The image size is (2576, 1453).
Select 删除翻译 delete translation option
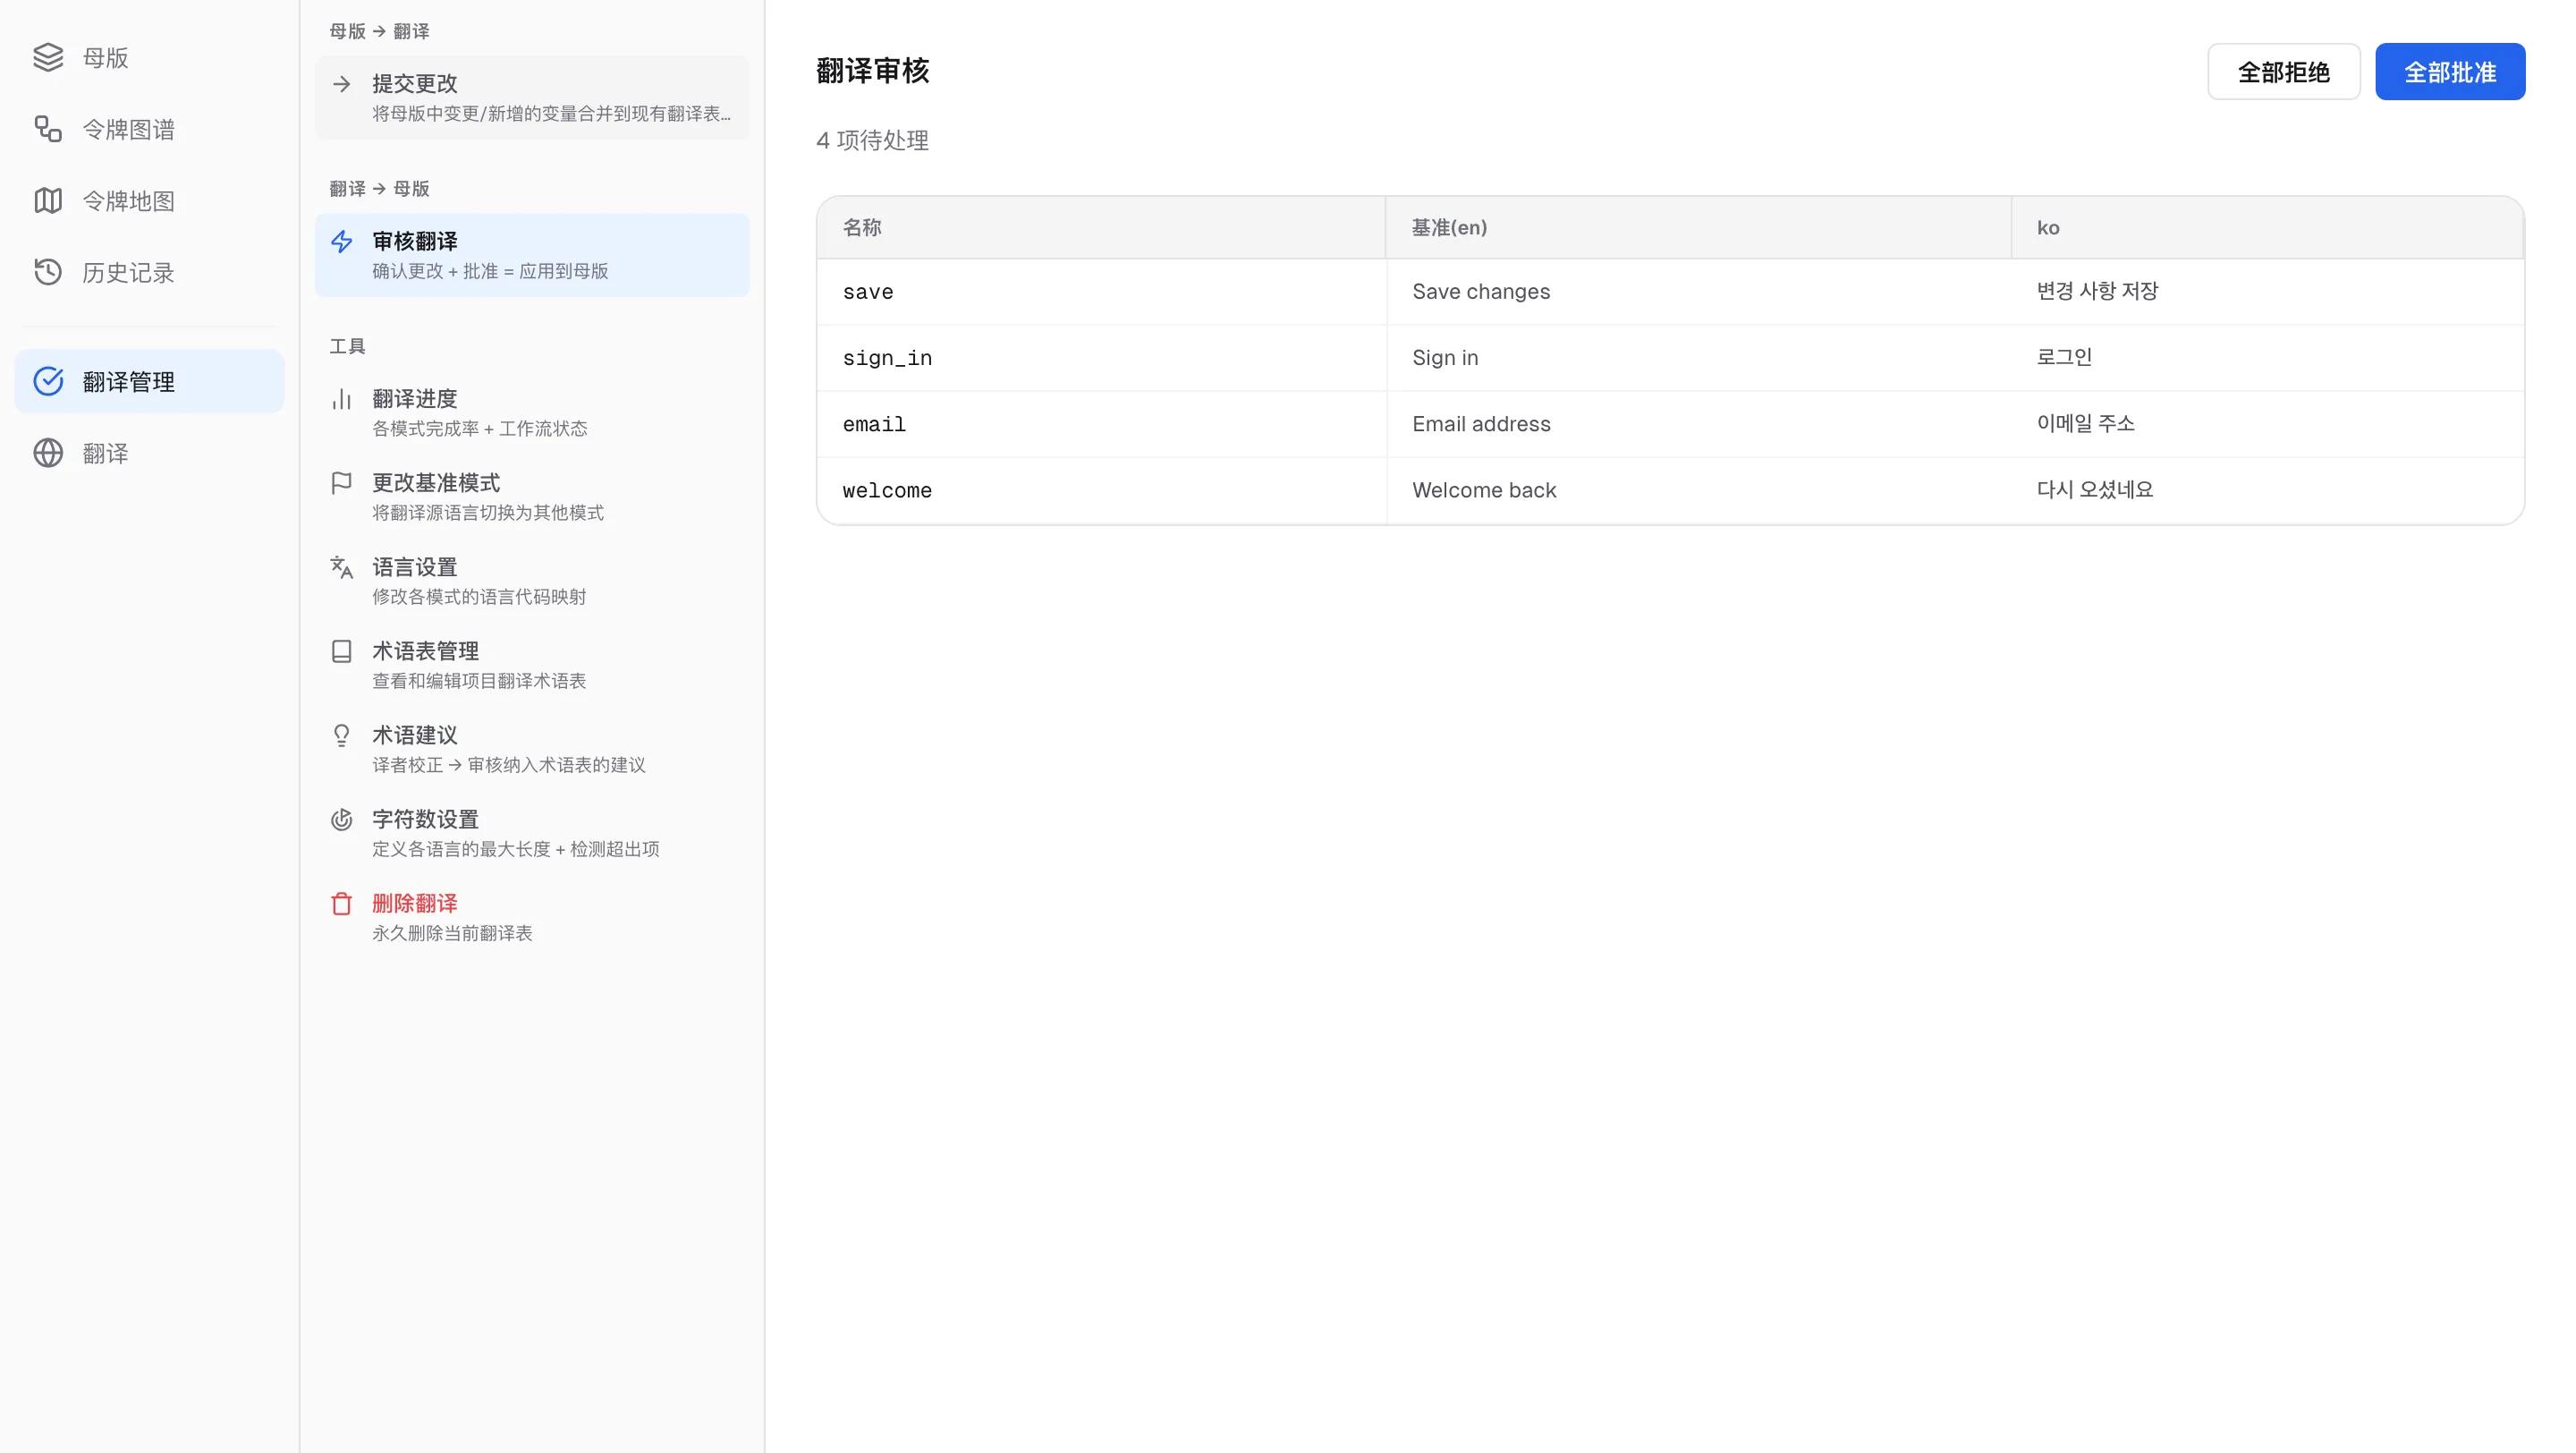(532, 916)
